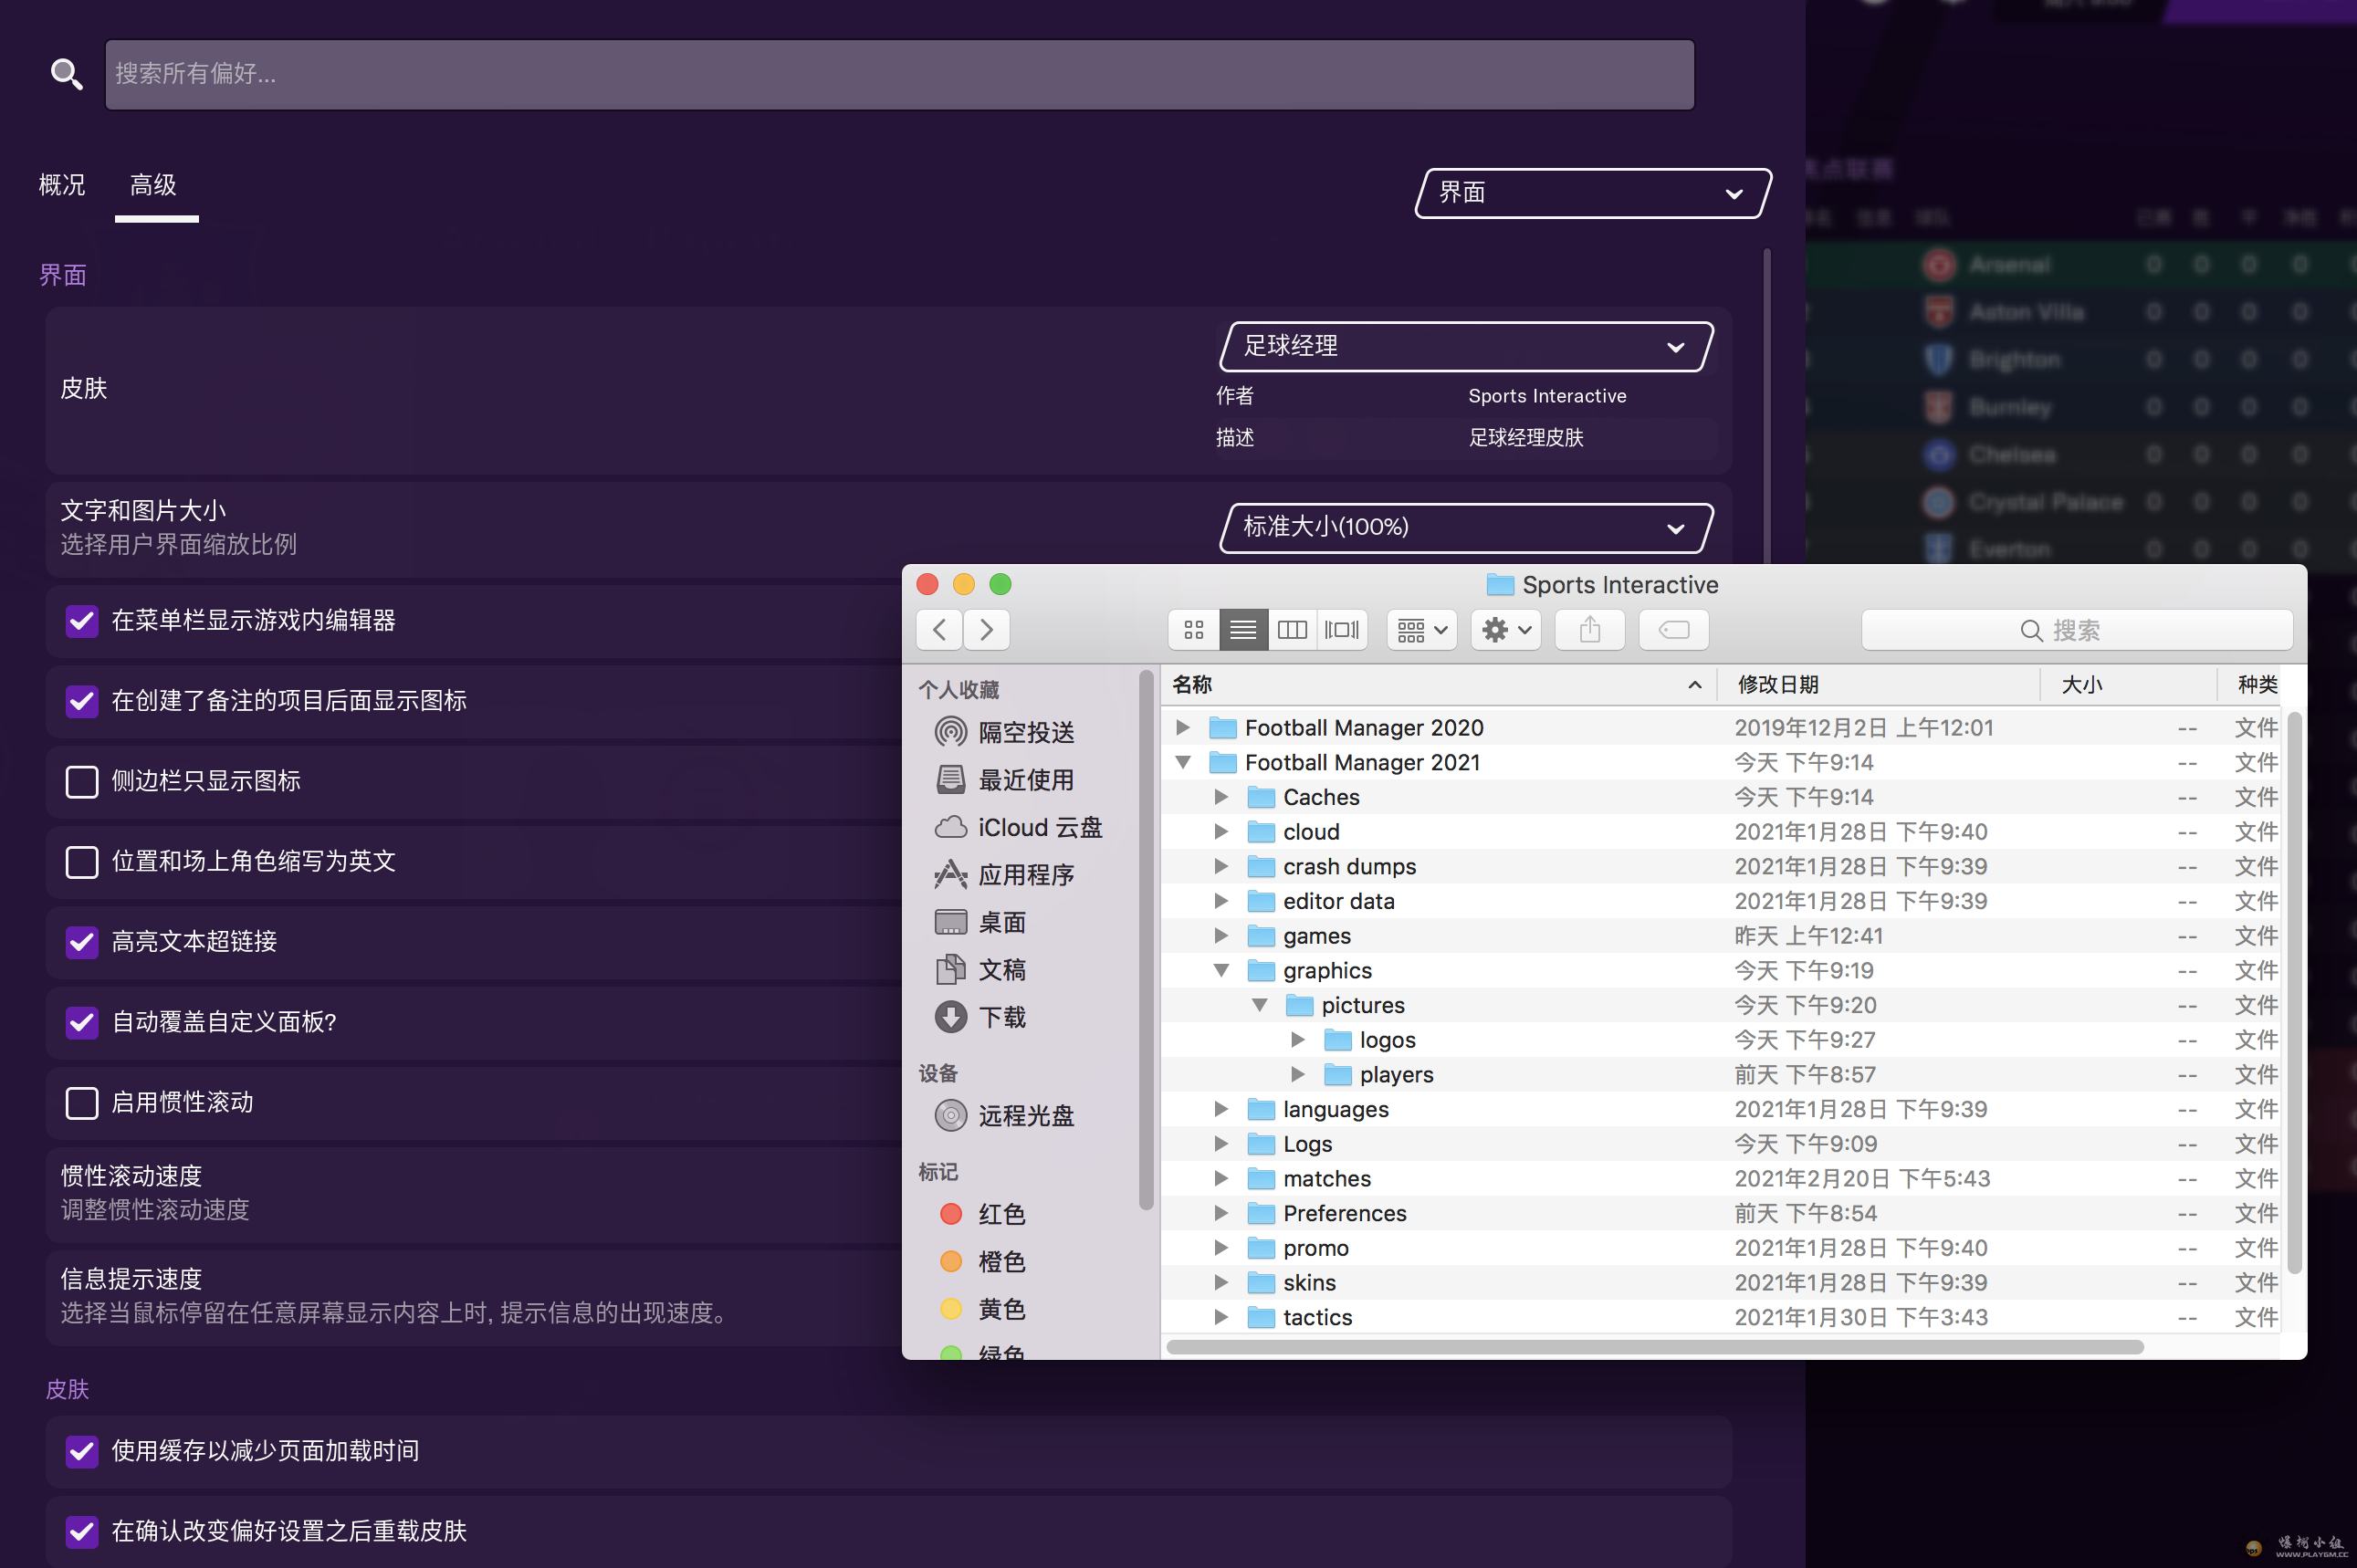Click the Finder edit tags icon
The image size is (2357, 1568).
[1674, 630]
